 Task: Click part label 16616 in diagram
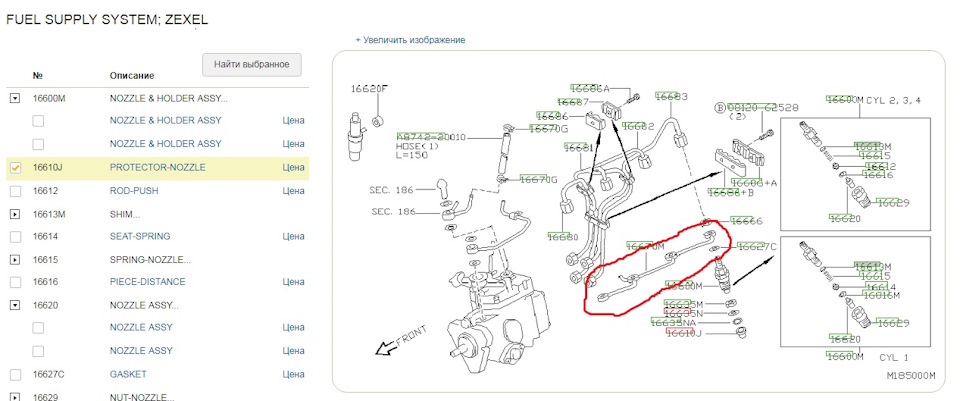(x=879, y=175)
